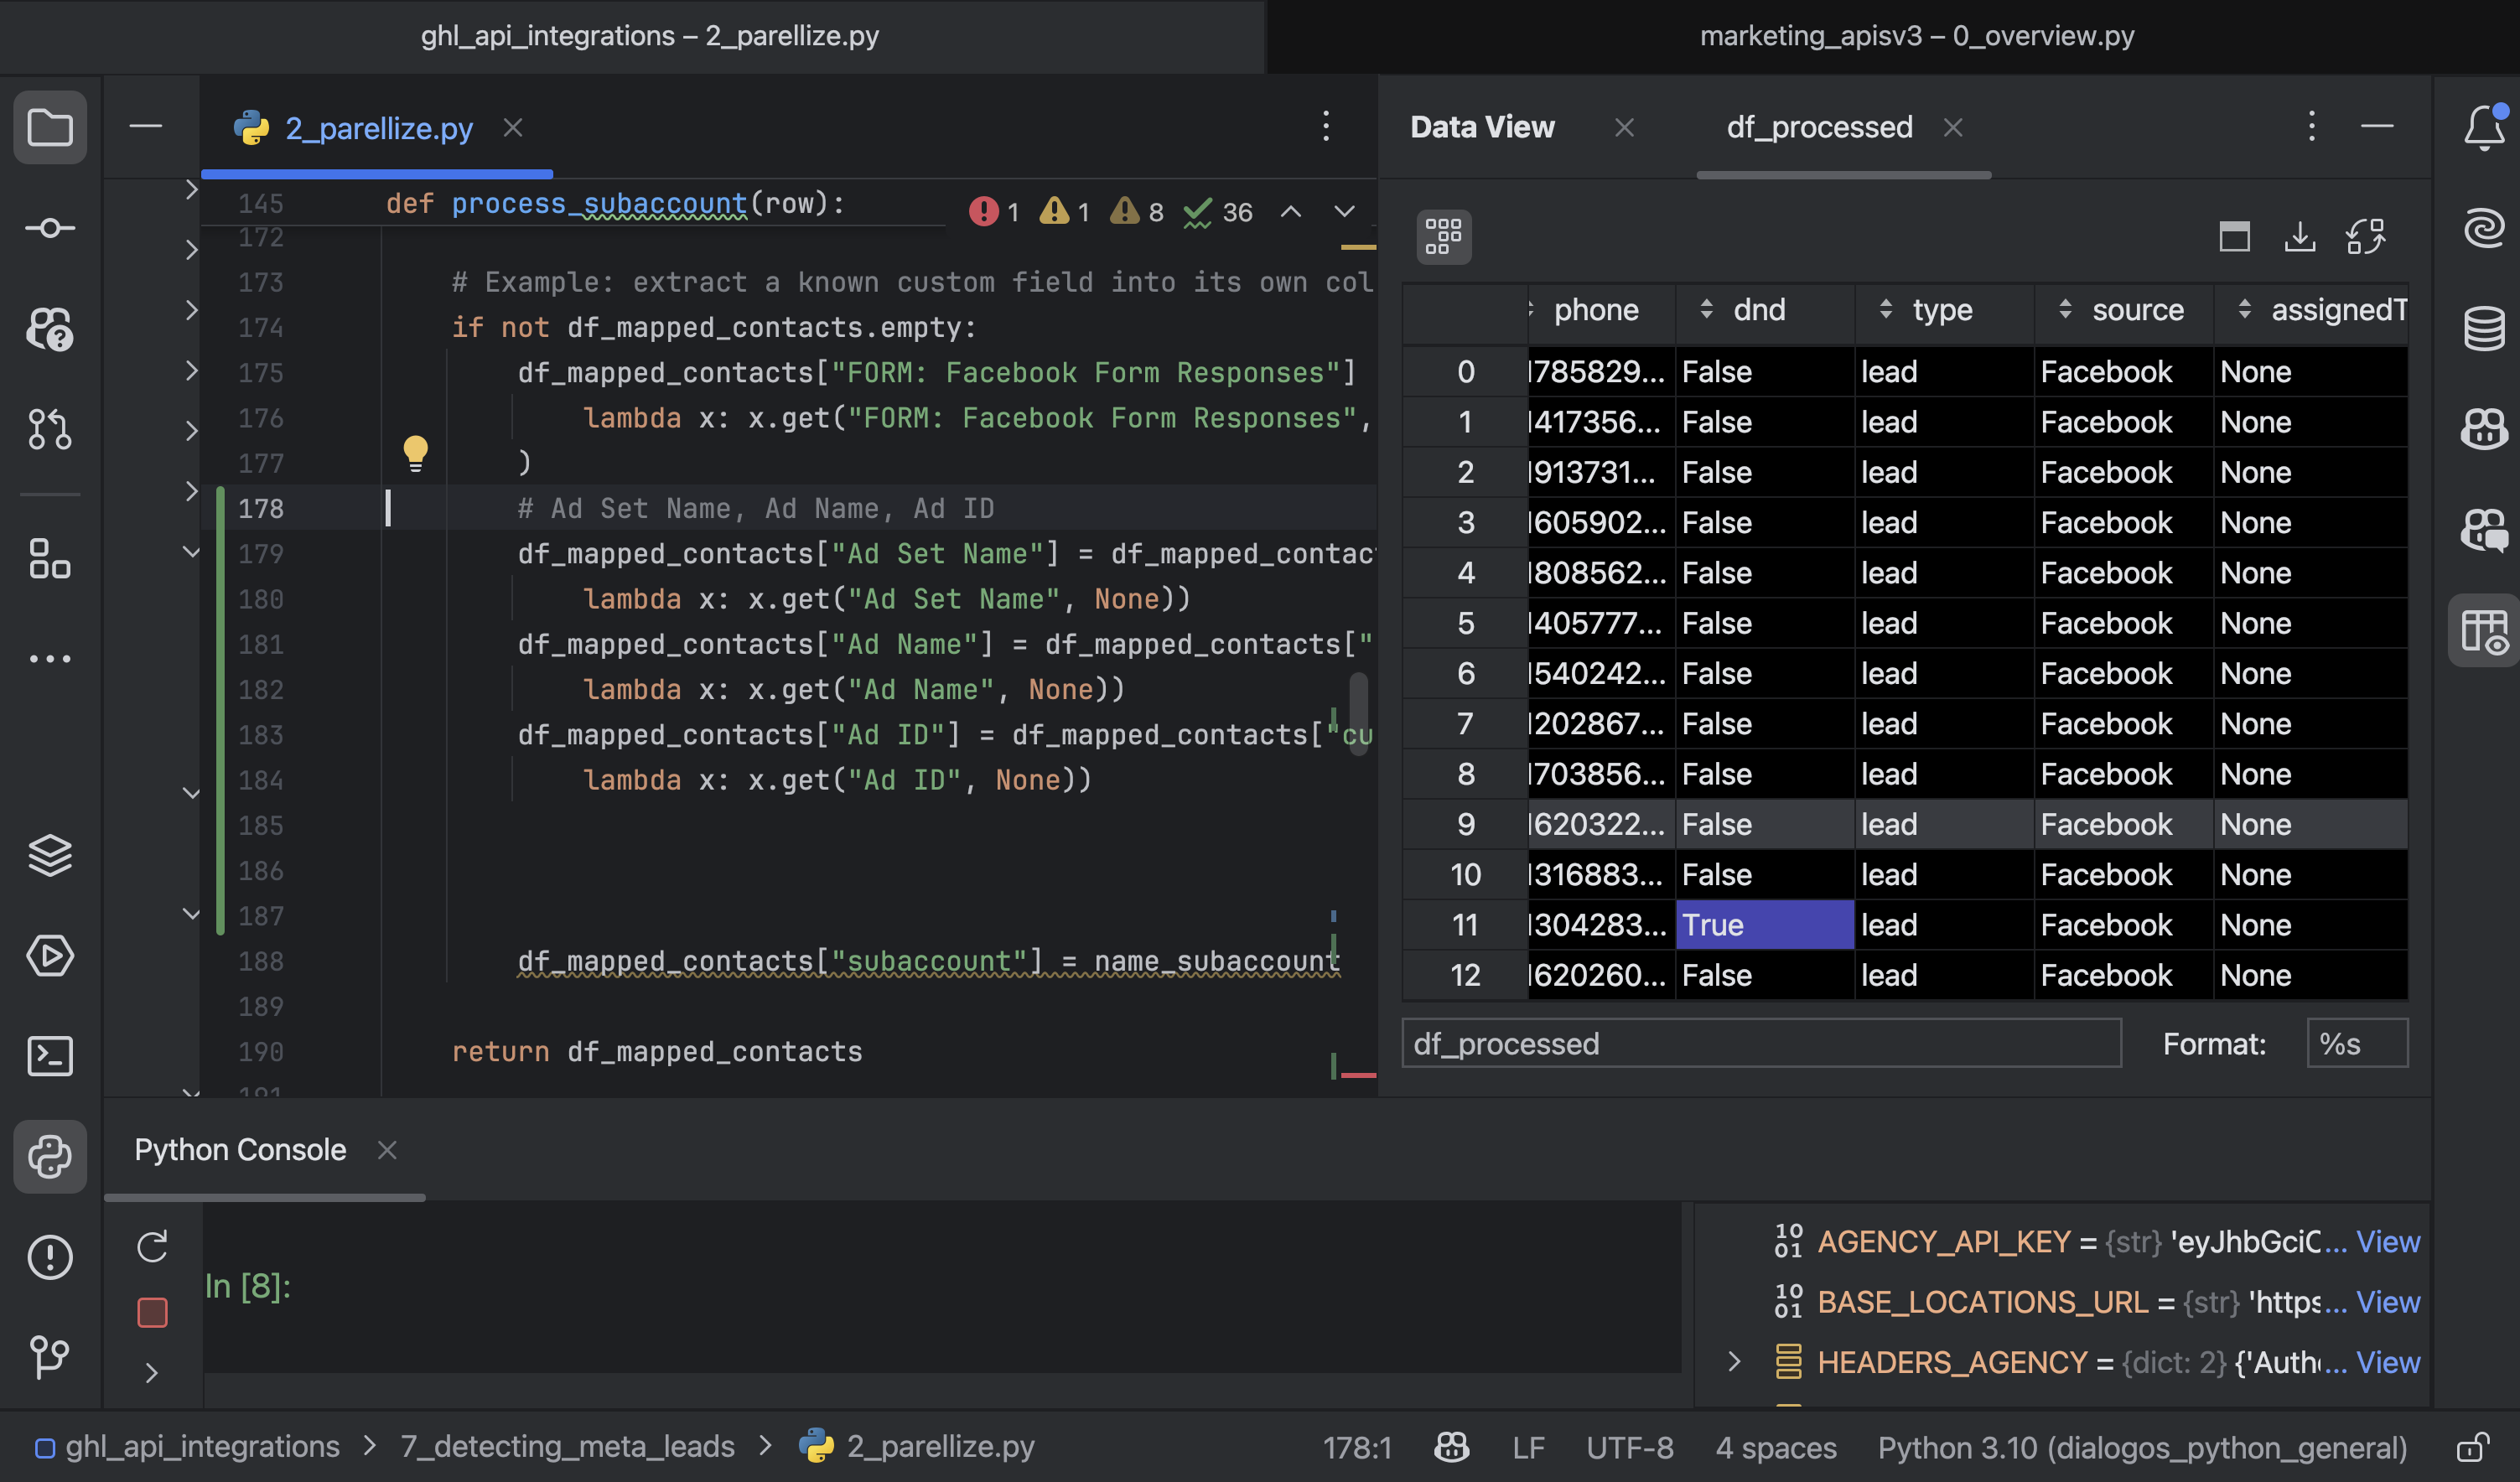Click the editor vertical scrollbar thumb
Image resolution: width=2520 pixels, height=1482 pixels.
point(1358,713)
